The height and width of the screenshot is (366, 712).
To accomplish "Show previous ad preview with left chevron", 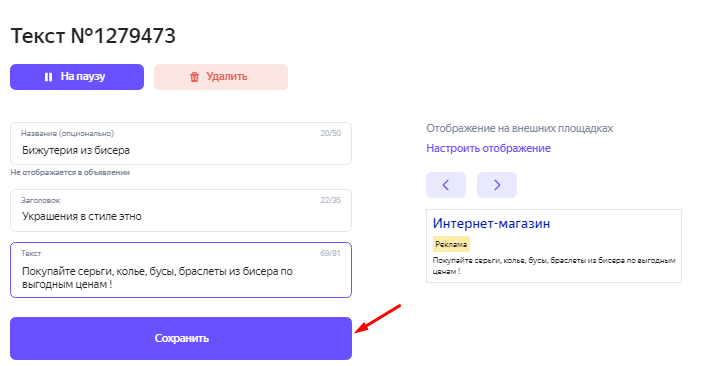I will pos(446,185).
